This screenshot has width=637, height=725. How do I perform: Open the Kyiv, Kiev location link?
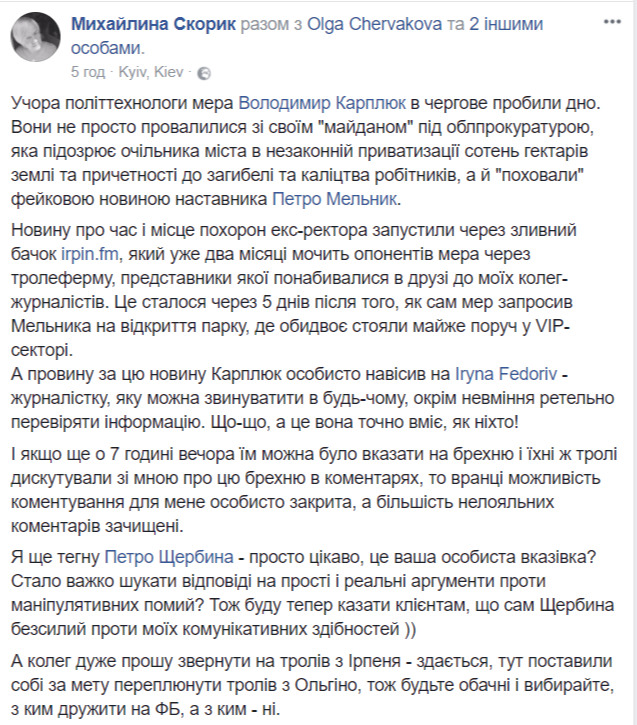151,72
